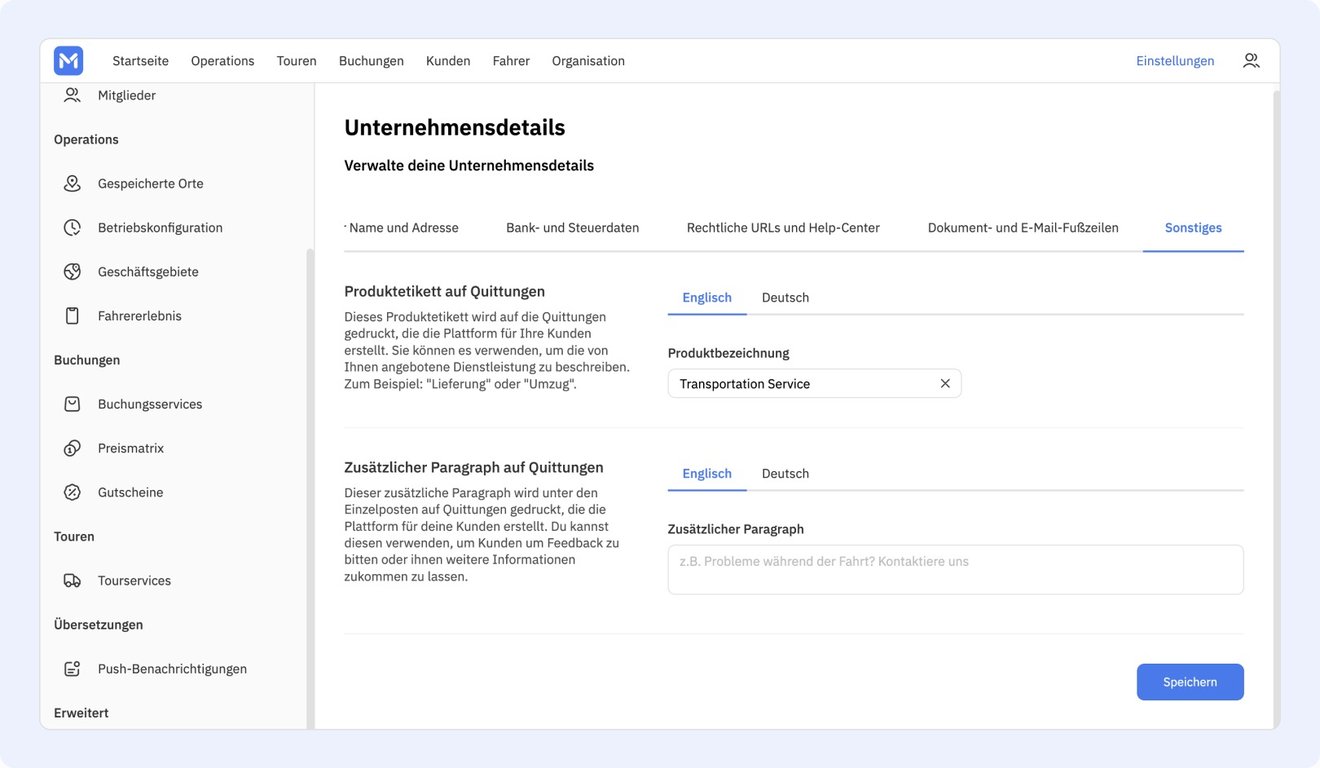Open Fahrer in the top navigation
Viewport: 1320px width, 768px height.
tap(511, 61)
